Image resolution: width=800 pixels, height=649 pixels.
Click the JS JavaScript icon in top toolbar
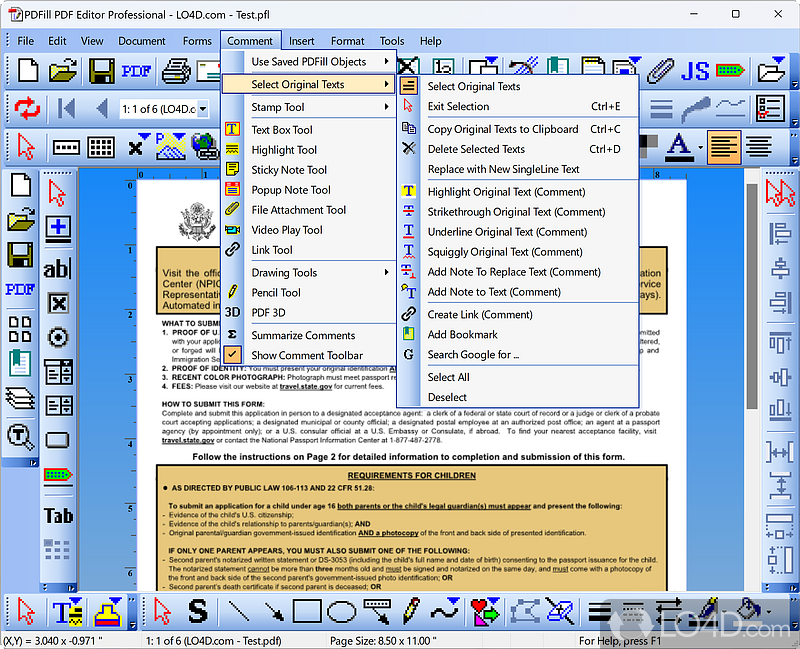(695, 71)
